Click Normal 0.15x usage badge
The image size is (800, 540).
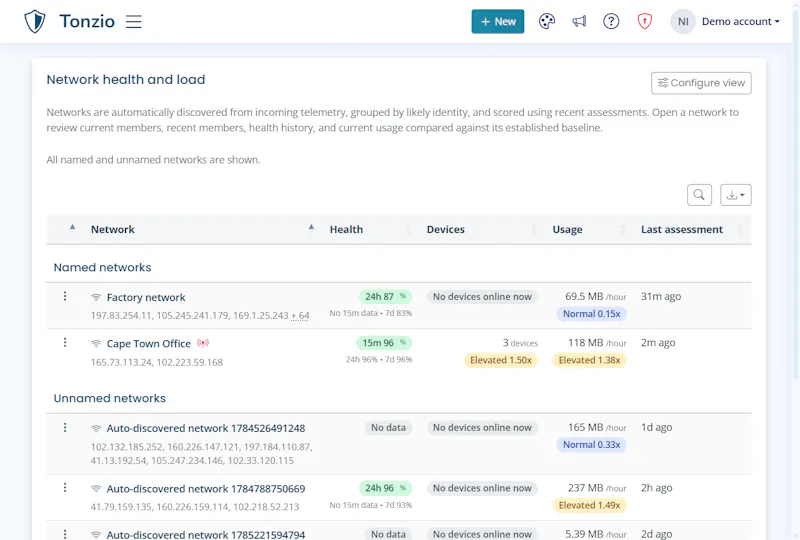(591, 314)
